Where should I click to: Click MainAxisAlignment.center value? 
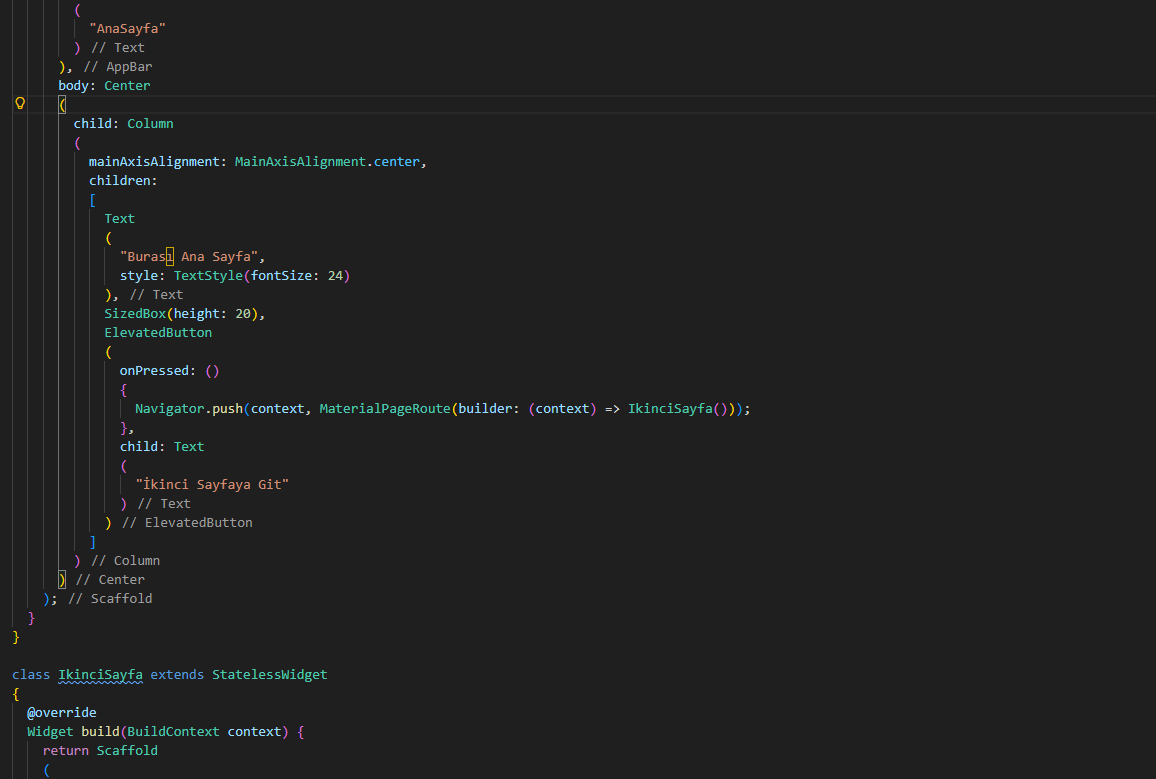(327, 161)
